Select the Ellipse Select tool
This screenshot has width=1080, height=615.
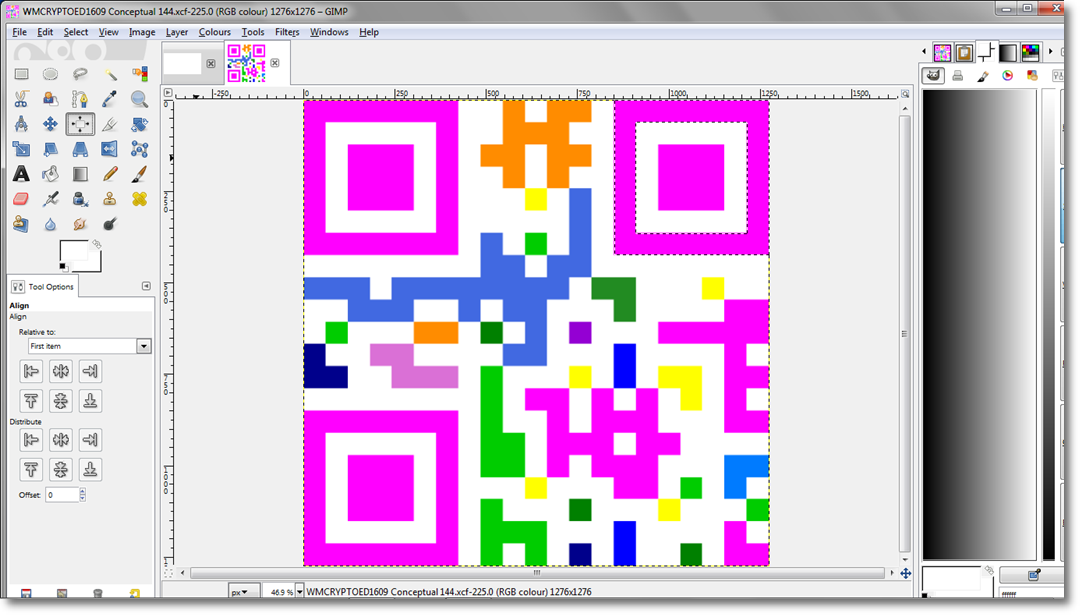click(x=50, y=74)
